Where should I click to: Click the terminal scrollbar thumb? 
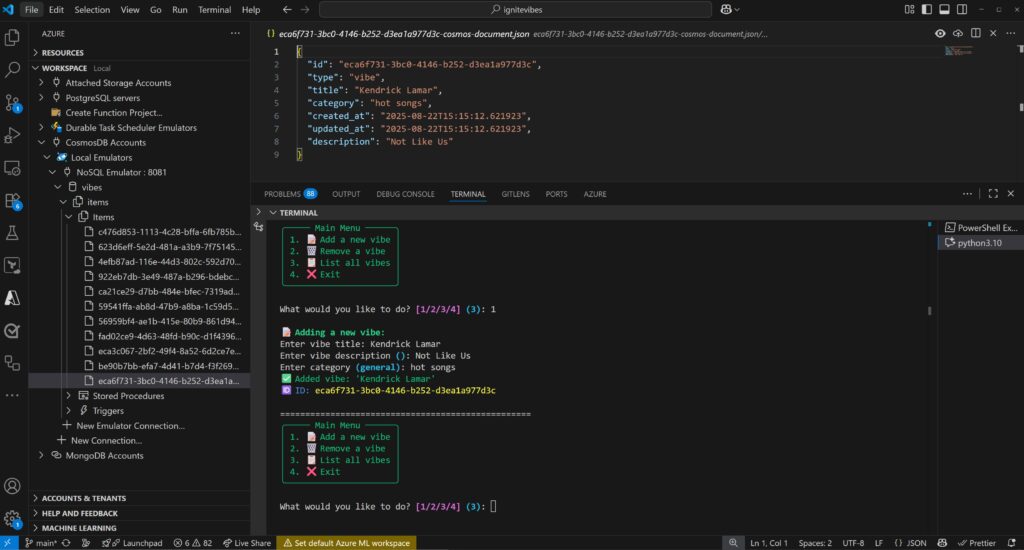pos(929,311)
